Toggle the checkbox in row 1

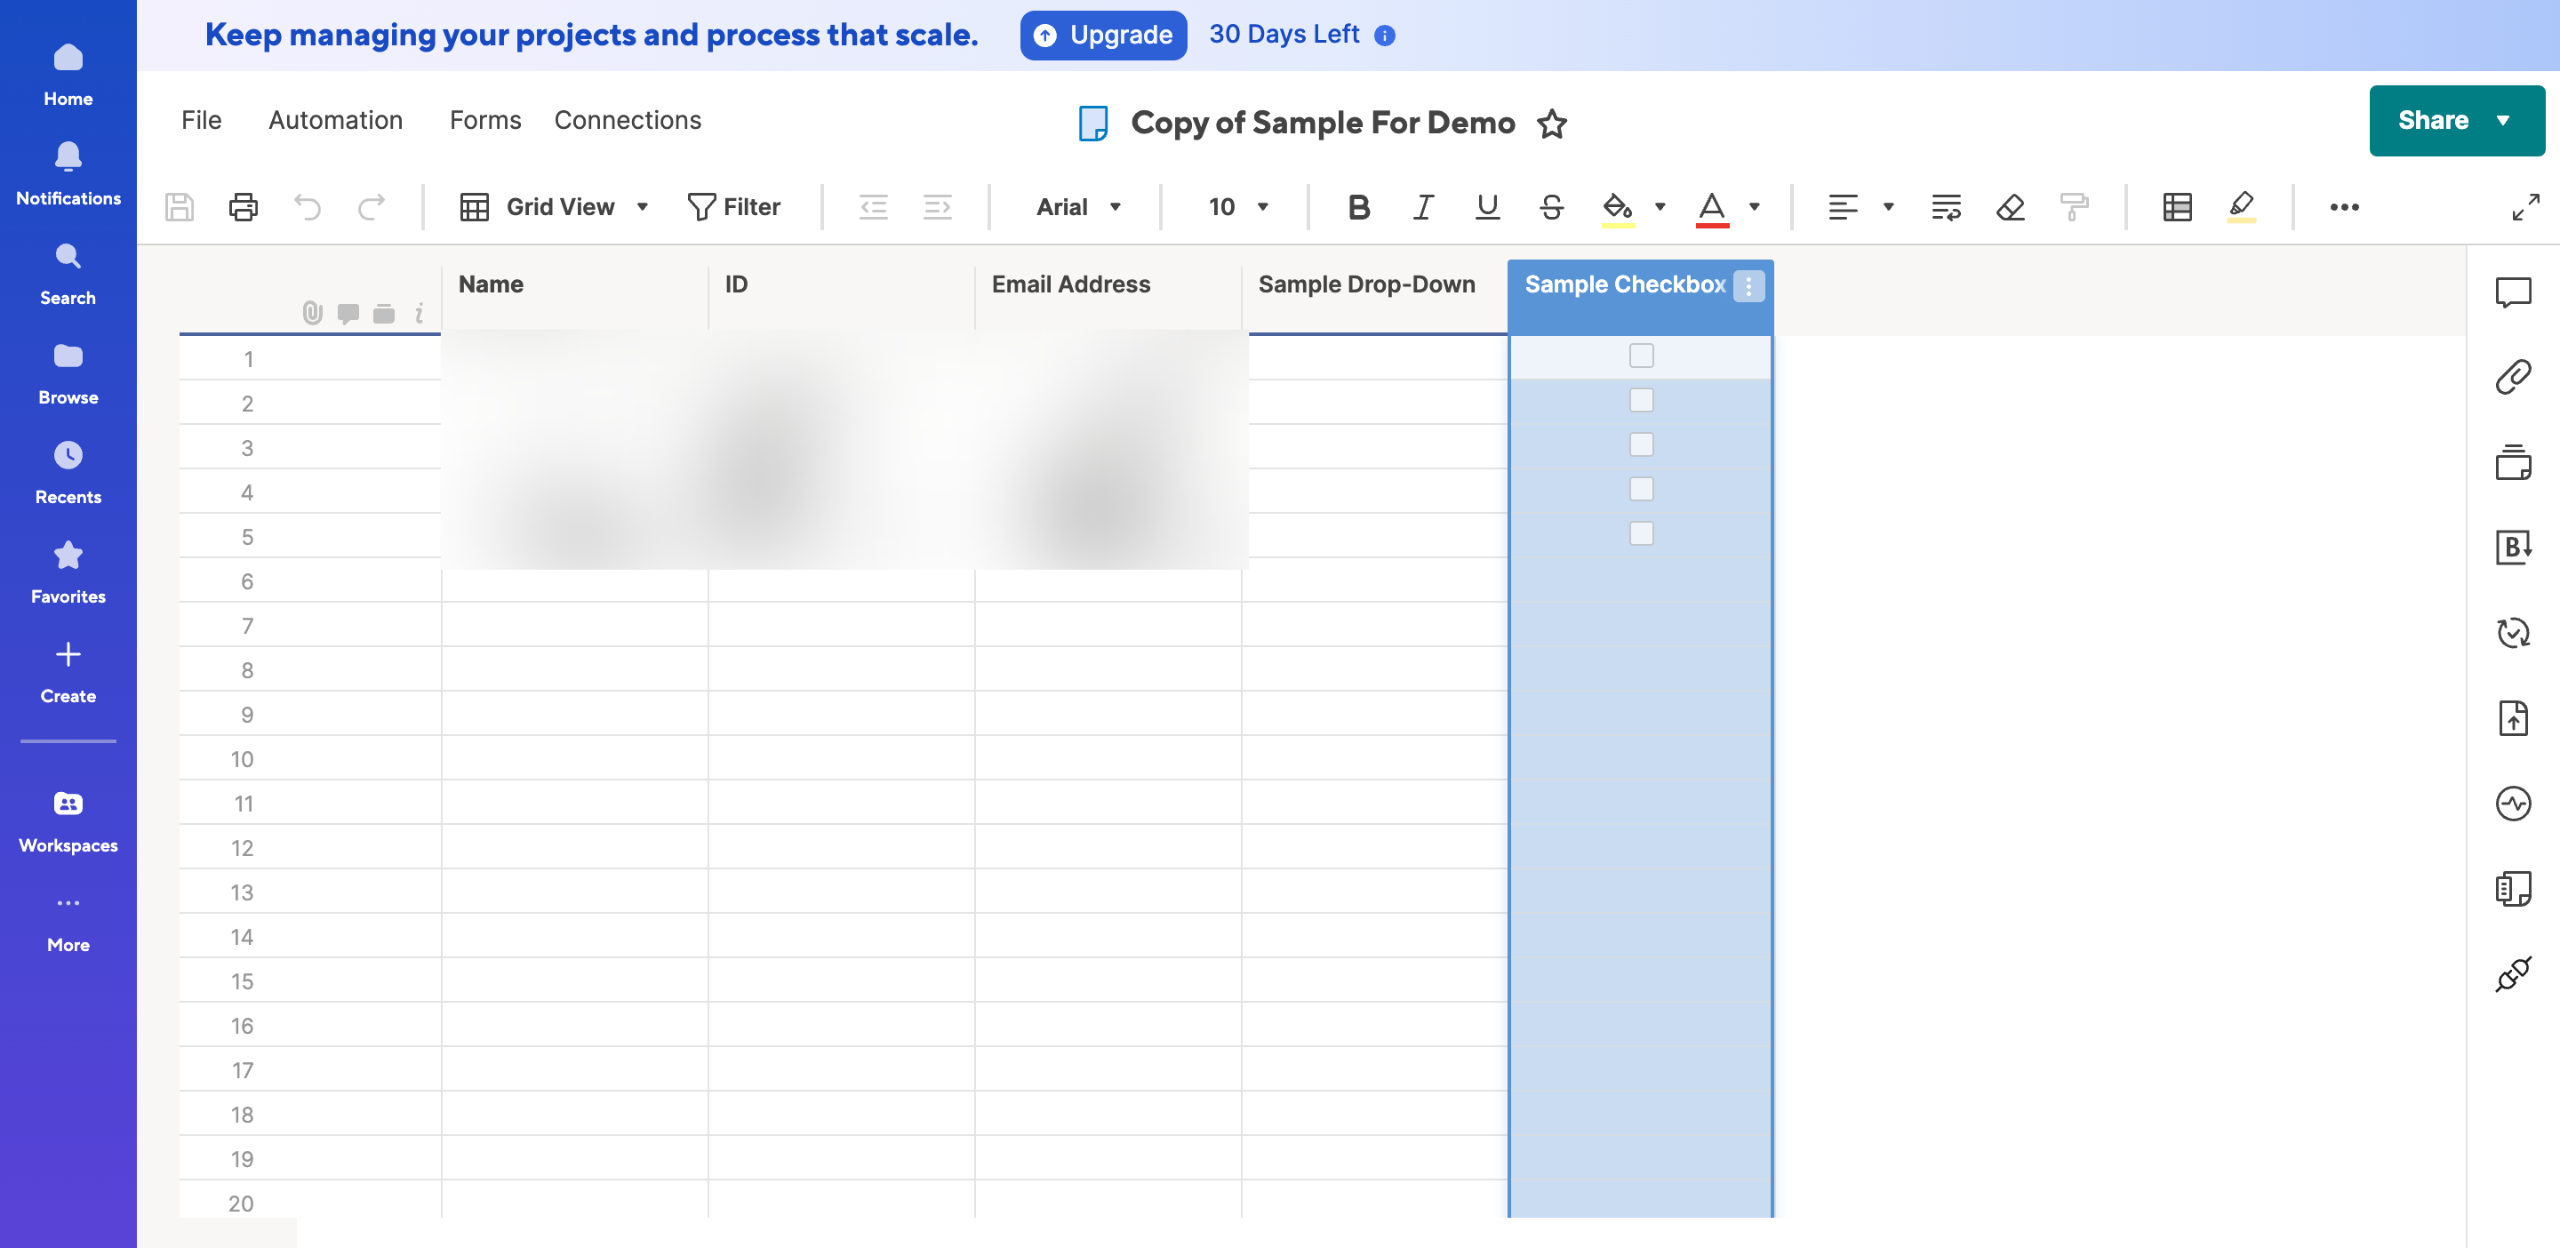(1641, 355)
